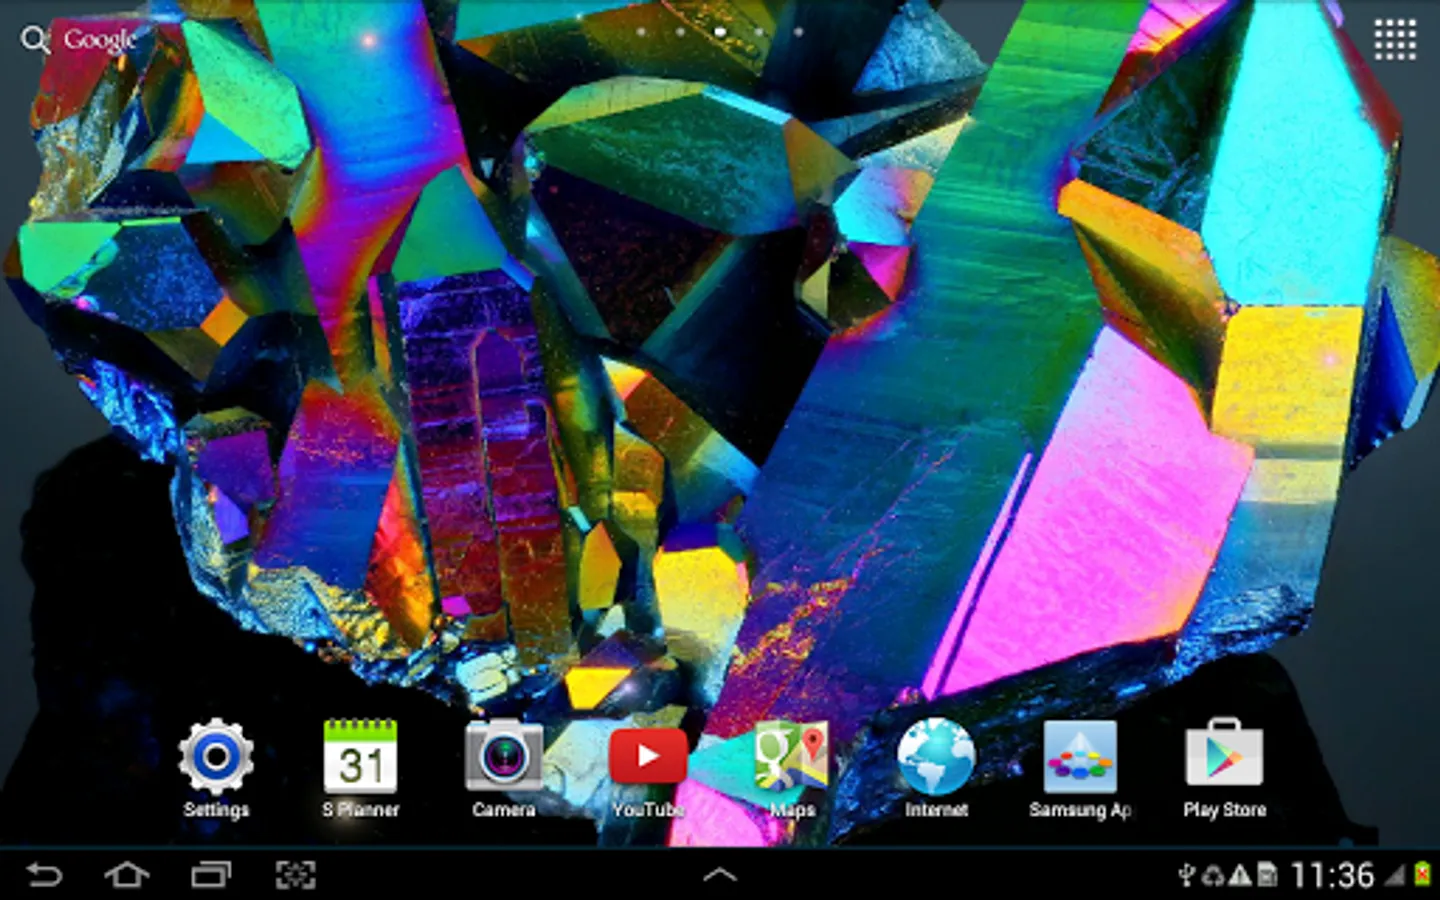
Task: Tap the back navigation button
Action: pyautogui.click(x=43, y=875)
